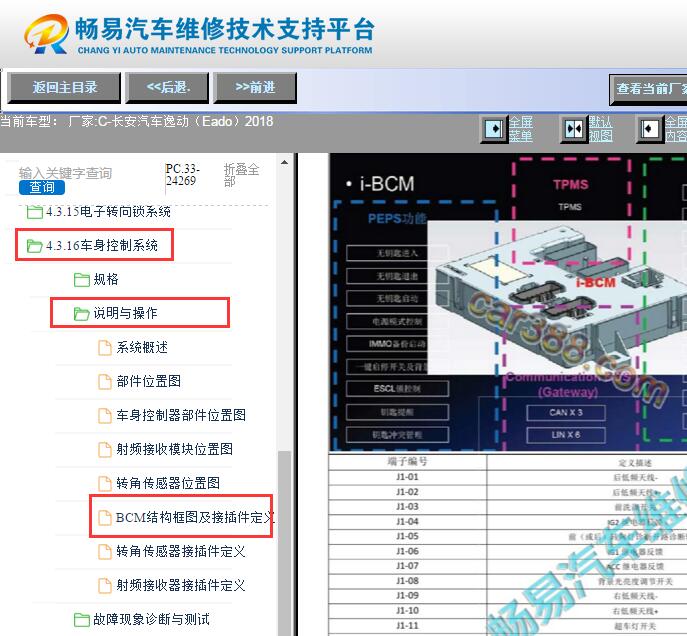Click the 射频接收器接插件定义 page icon

pos(104,586)
